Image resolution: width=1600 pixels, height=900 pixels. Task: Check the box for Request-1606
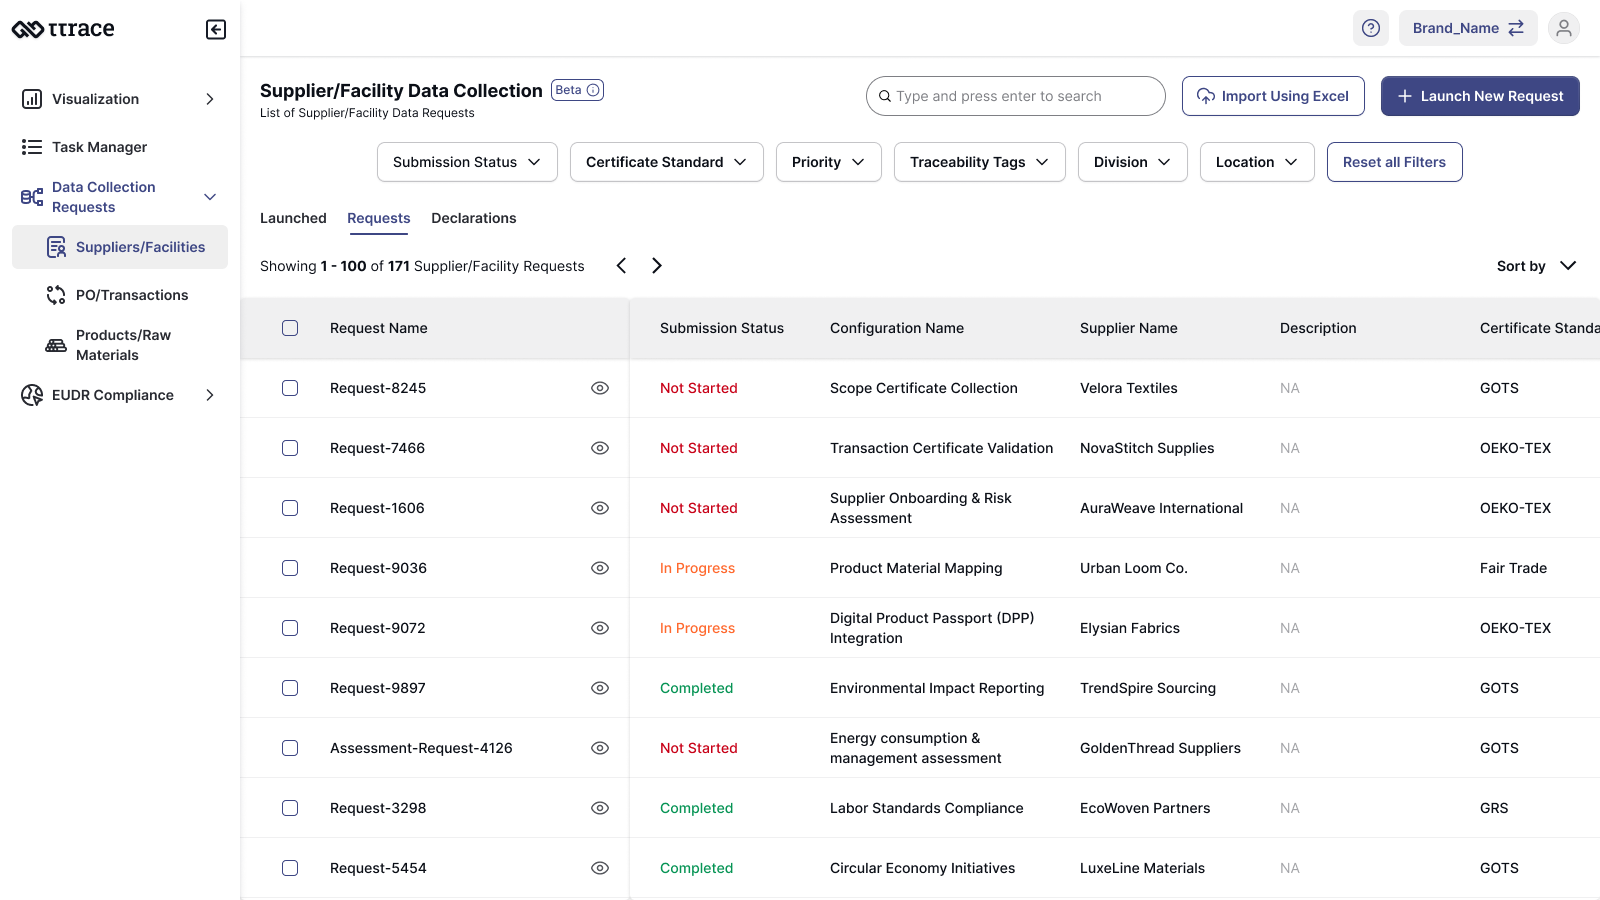coord(290,508)
